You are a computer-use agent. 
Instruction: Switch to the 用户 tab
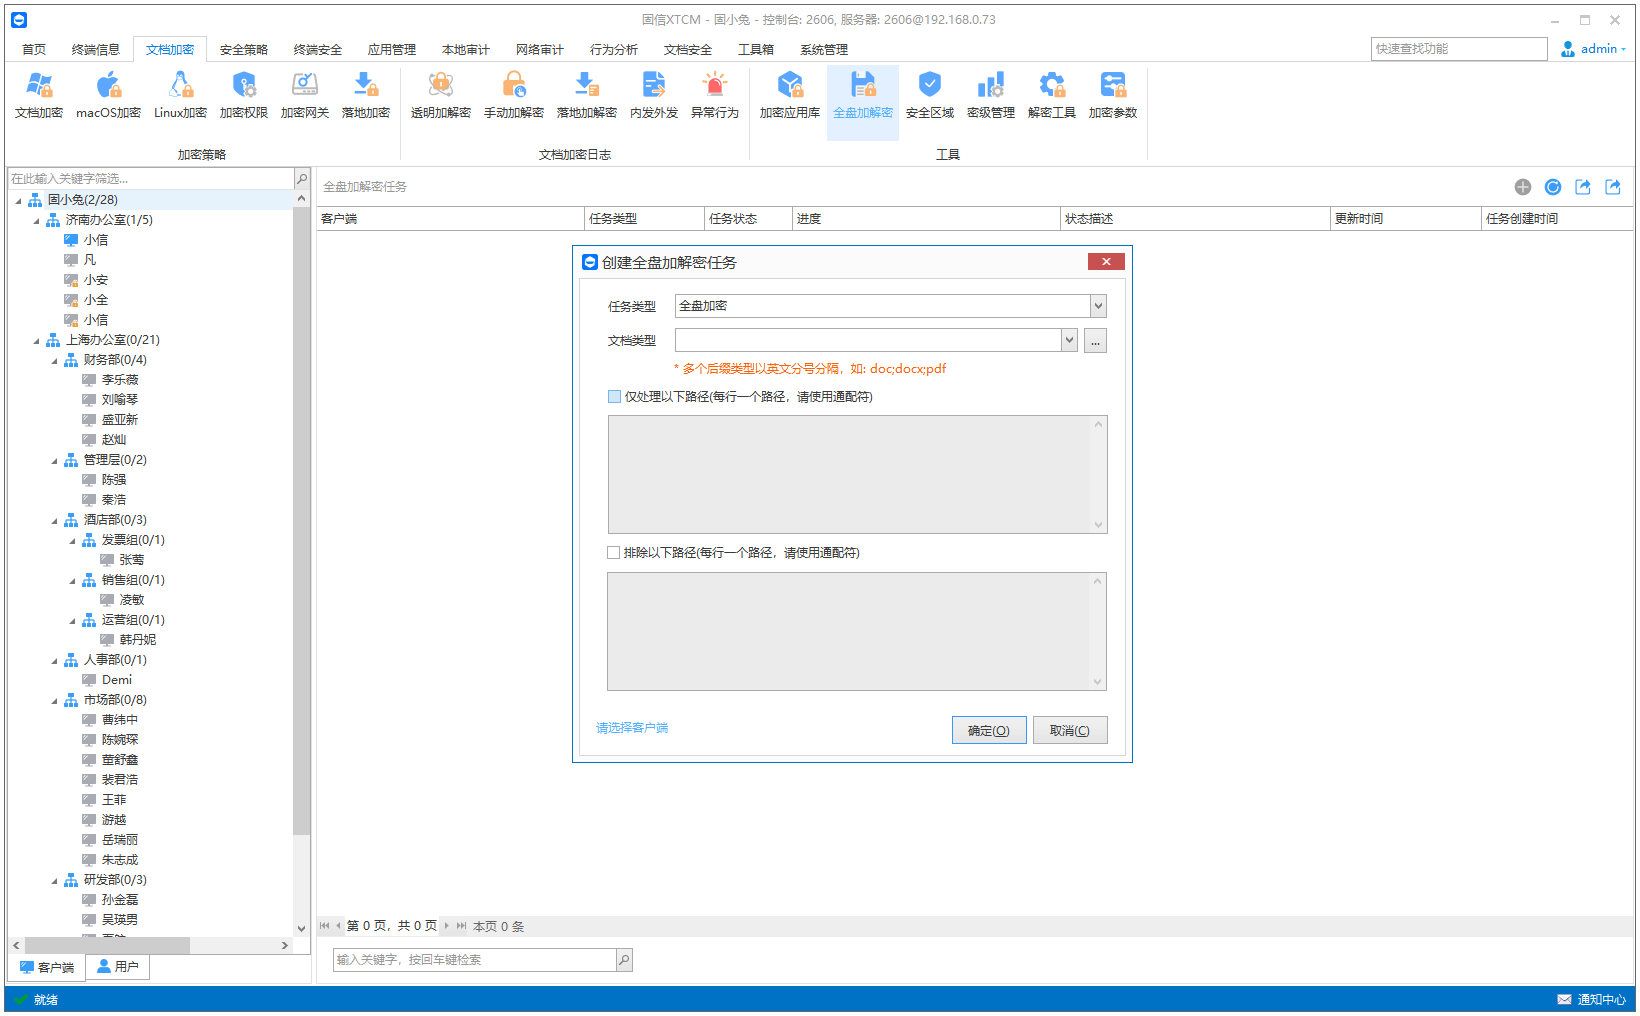coord(118,967)
